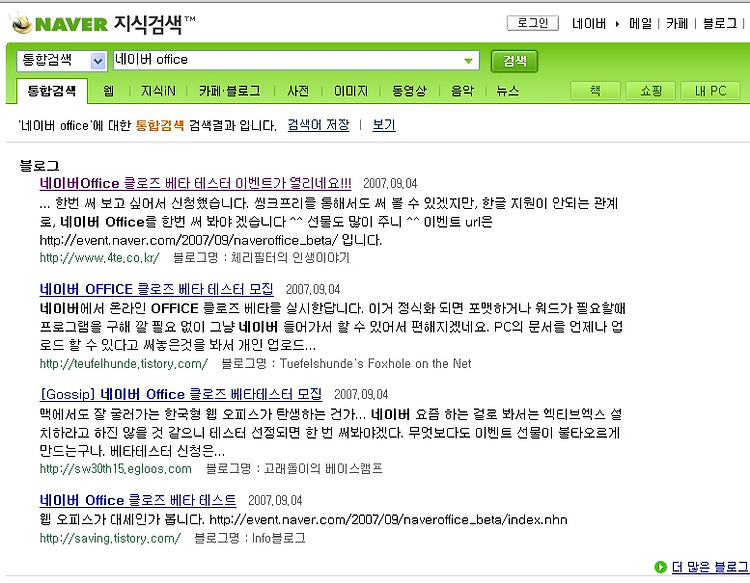This screenshot has width=750, height=583.
Task: Switch to the 뉴스 tab
Action: (507, 91)
